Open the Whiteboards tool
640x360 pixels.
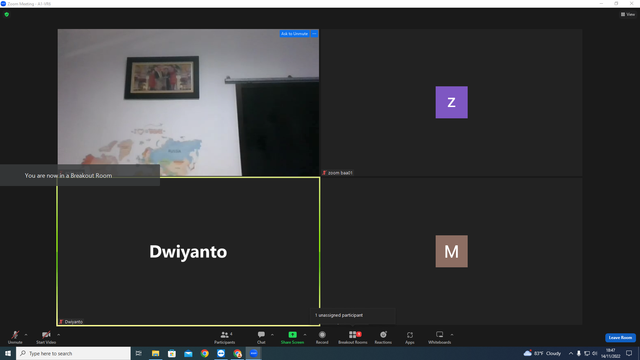pos(440,337)
